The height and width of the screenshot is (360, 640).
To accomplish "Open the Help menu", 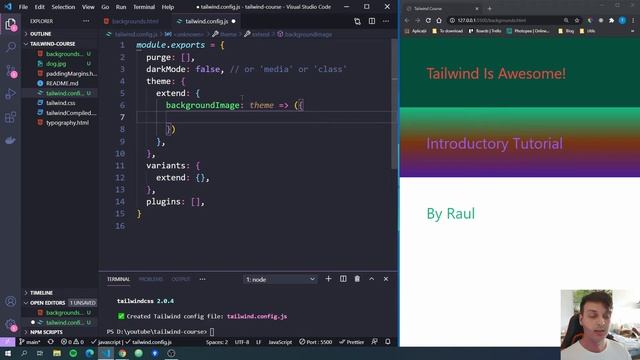I will (168, 7).
